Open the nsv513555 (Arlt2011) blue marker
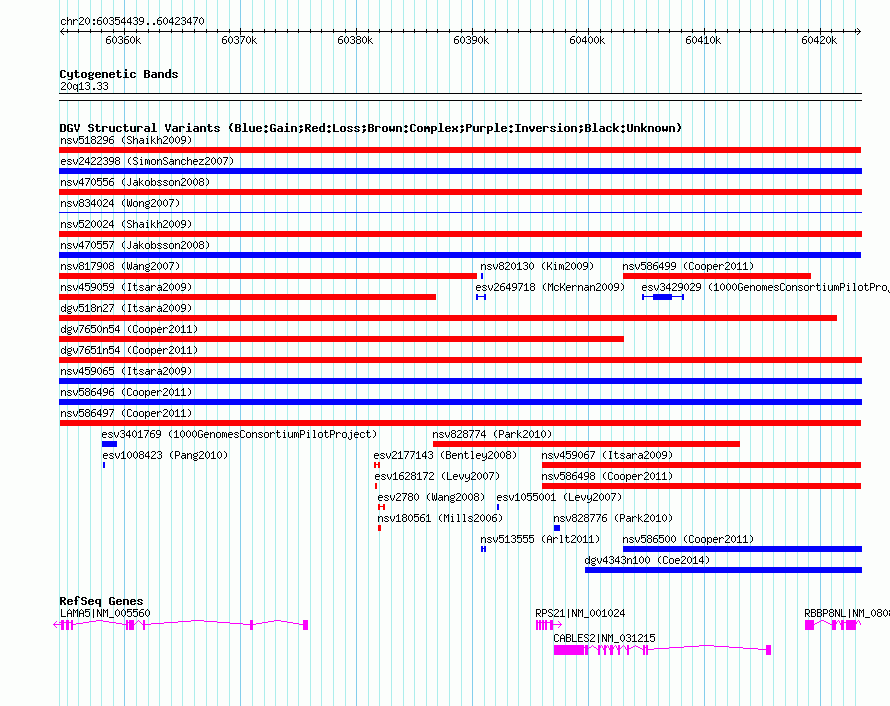This screenshot has height=706, width=890. (x=483, y=549)
